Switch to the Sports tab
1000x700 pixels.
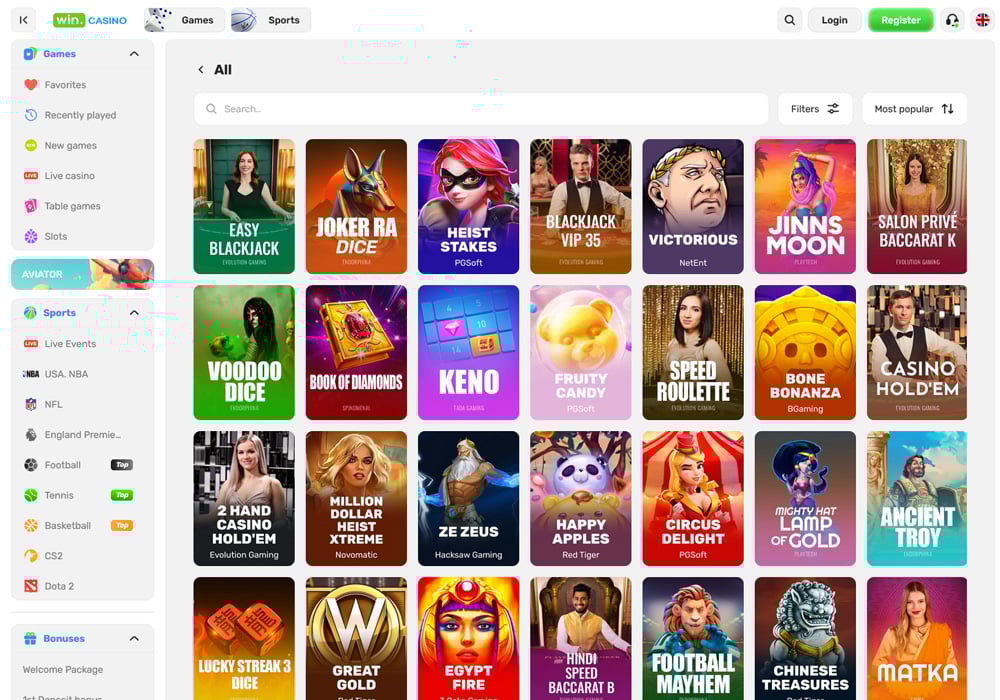[271, 20]
